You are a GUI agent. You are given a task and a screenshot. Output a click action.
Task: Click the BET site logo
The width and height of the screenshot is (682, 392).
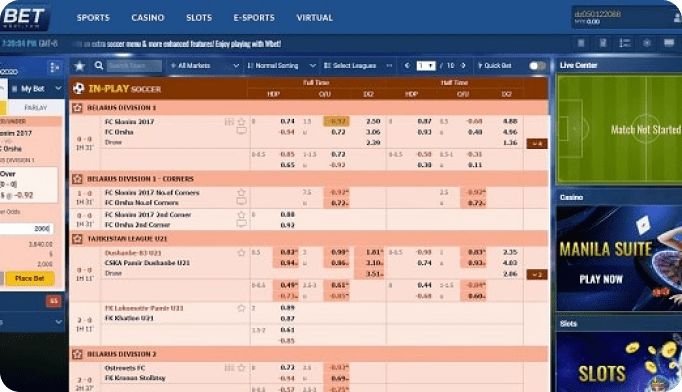click(x=24, y=17)
